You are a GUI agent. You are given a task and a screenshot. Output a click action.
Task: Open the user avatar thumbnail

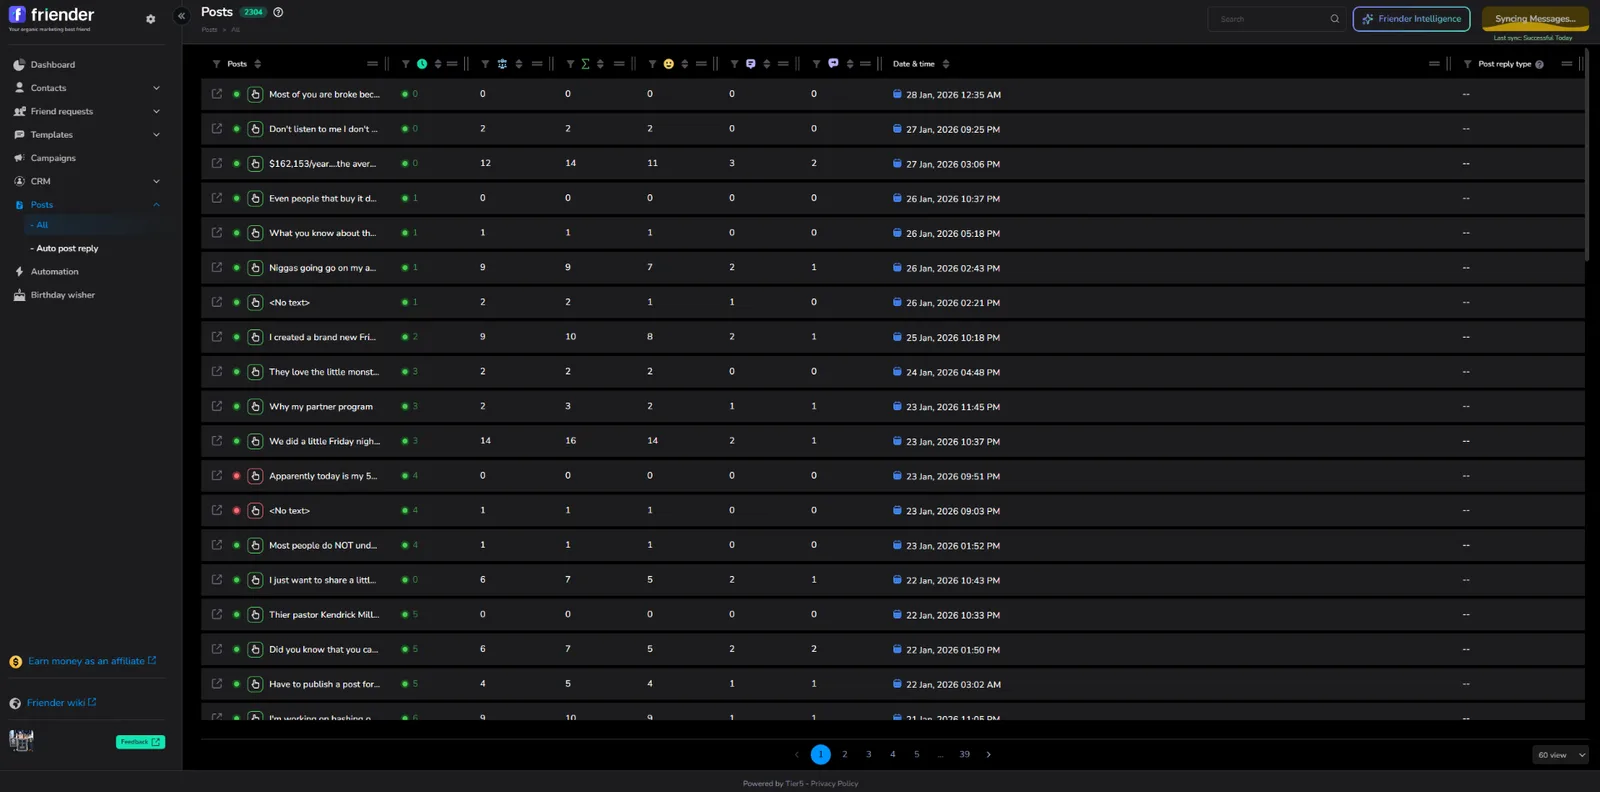(21, 740)
